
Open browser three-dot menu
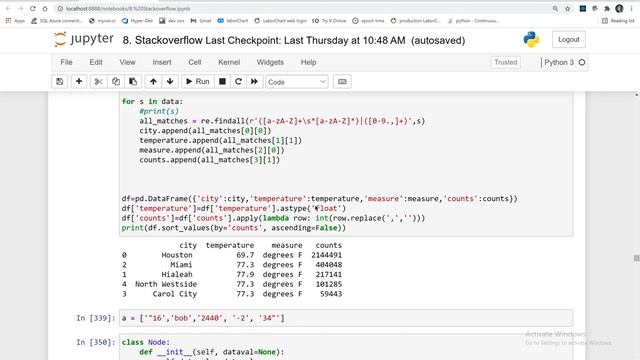click(x=631, y=9)
